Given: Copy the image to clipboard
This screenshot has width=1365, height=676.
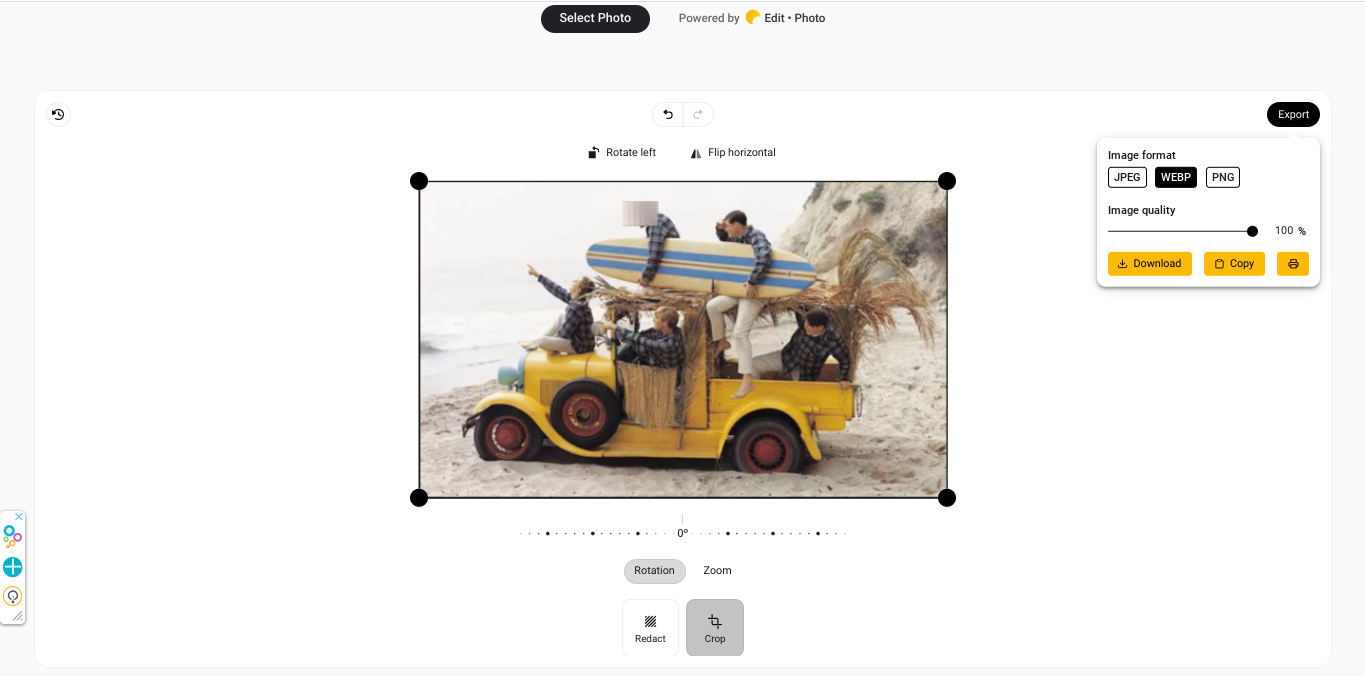Looking at the screenshot, I should coord(1234,264).
